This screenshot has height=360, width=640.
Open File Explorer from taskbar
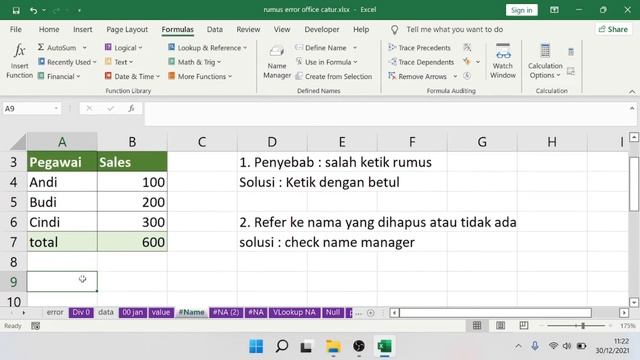pyautogui.click(x=333, y=346)
